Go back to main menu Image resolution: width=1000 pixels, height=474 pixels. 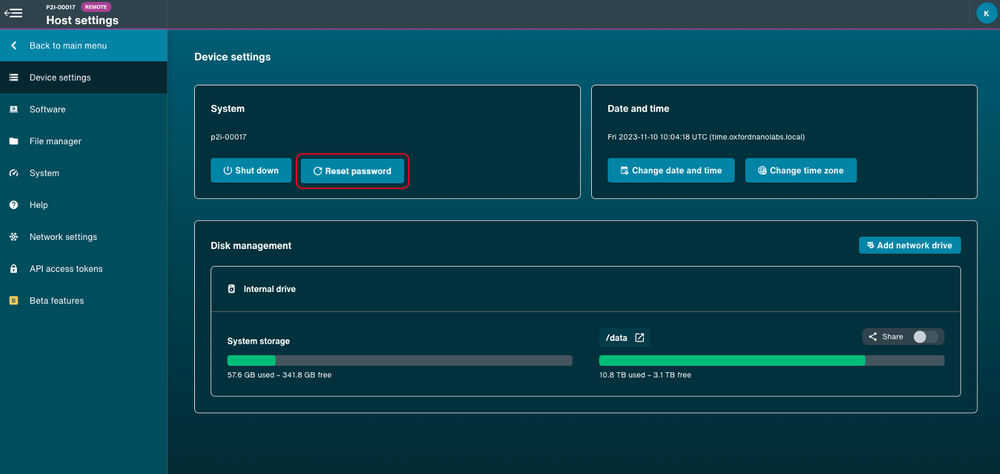tap(84, 46)
